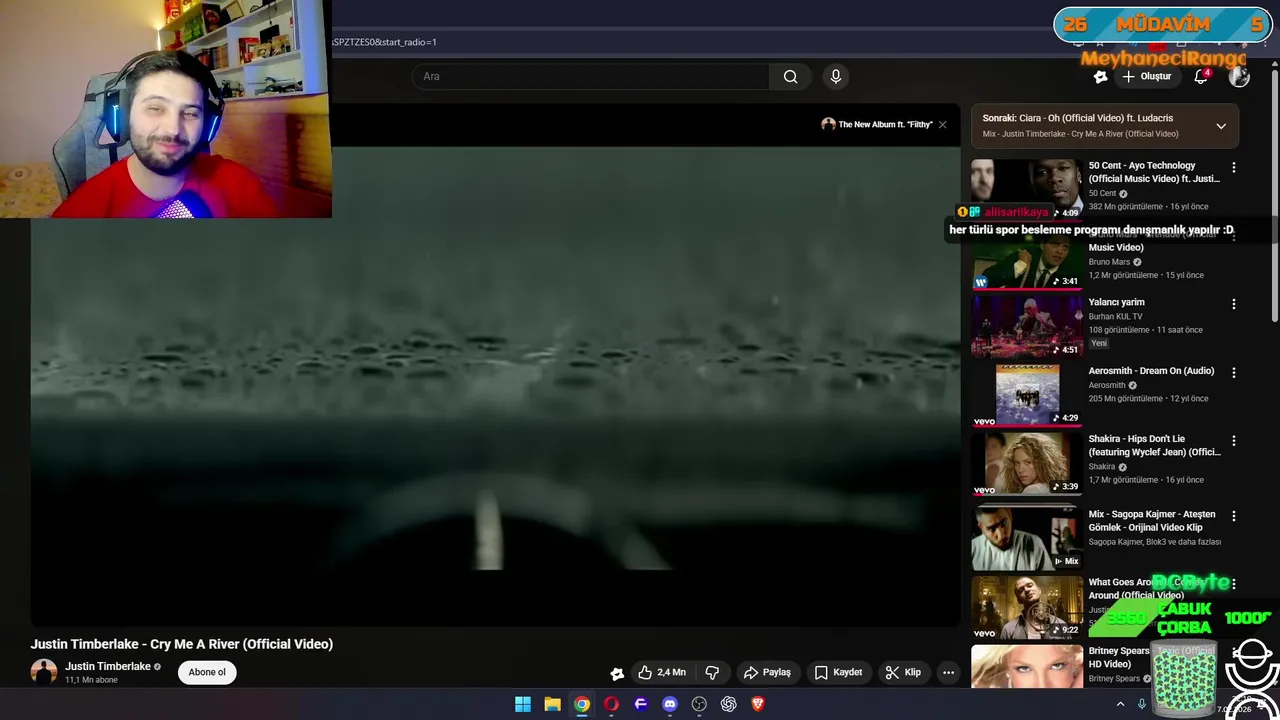Viewport: 1280px width, 720px height.
Task: Dislike the video with thumbs down
Action: pyautogui.click(x=712, y=672)
